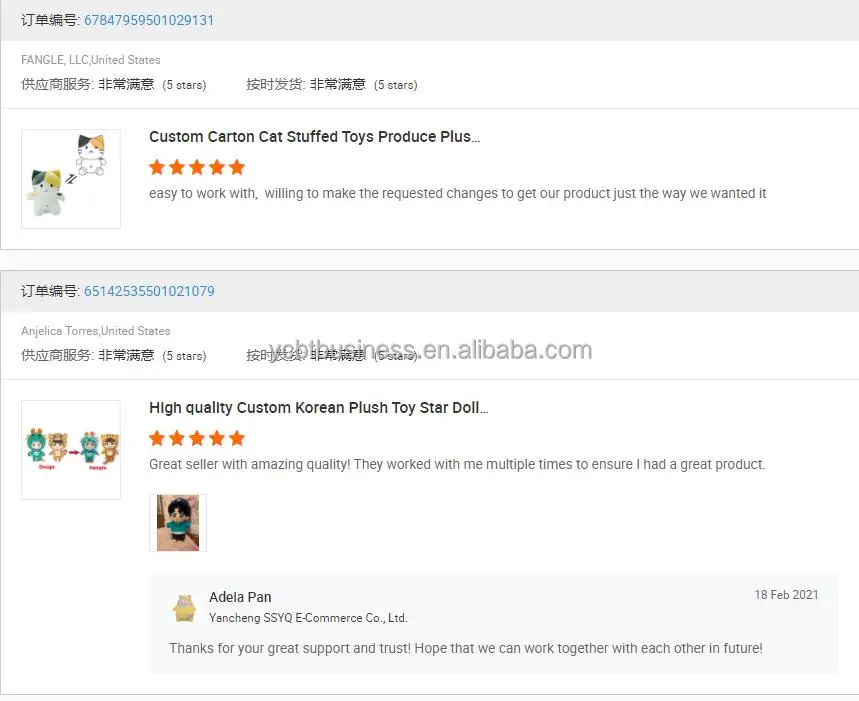Click the first review's on-time shipment rating text
This screenshot has height=701, width=859.
point(331,85)
